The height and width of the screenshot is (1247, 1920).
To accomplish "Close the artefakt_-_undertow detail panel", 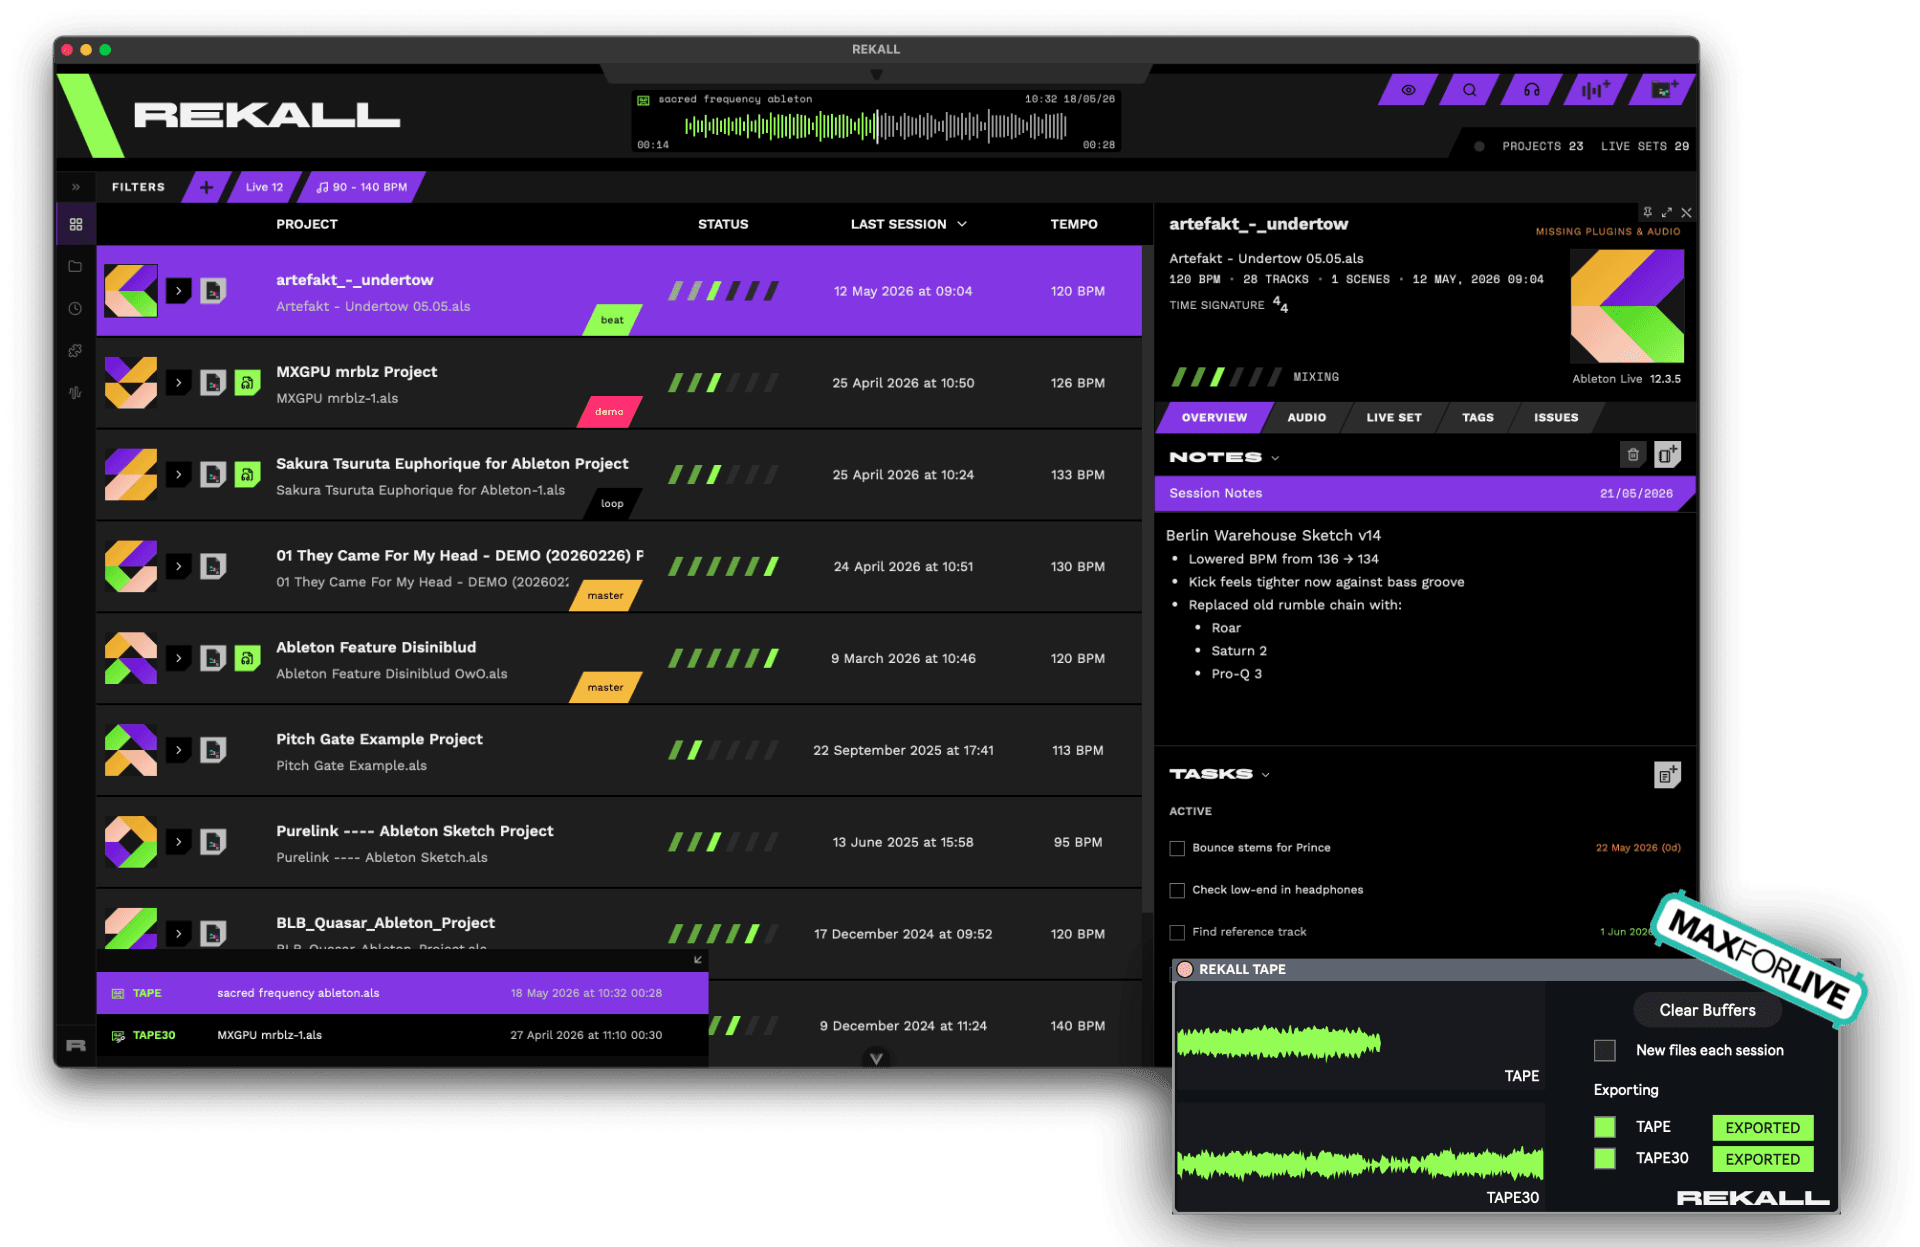I will coord(1686,212).
